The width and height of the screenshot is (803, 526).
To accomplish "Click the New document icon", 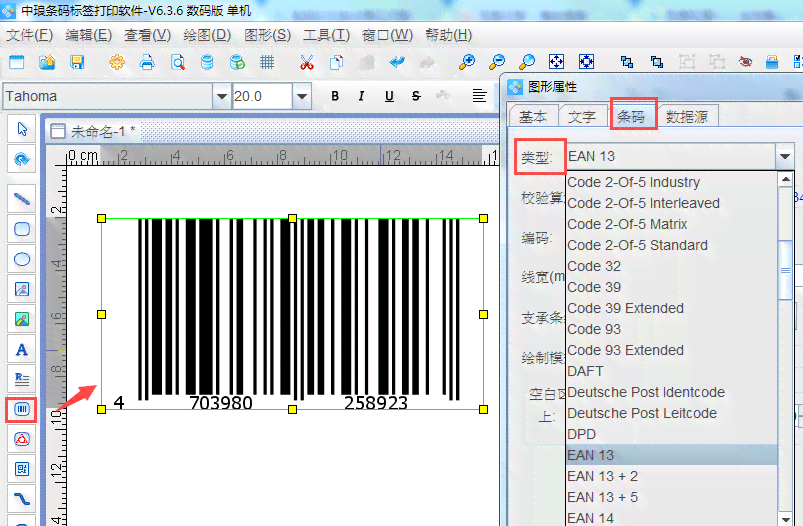I will coord(16,62).
